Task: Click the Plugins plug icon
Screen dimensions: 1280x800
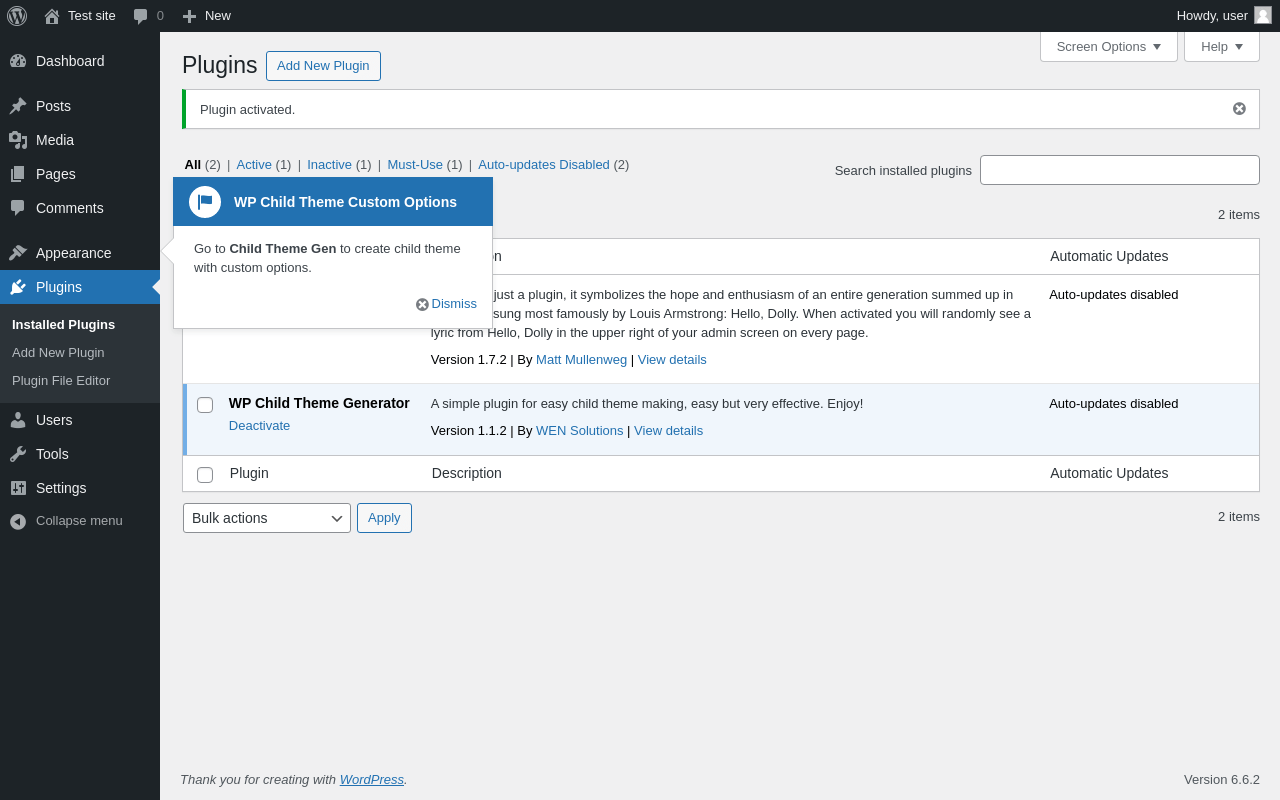Action: point(18,287)
